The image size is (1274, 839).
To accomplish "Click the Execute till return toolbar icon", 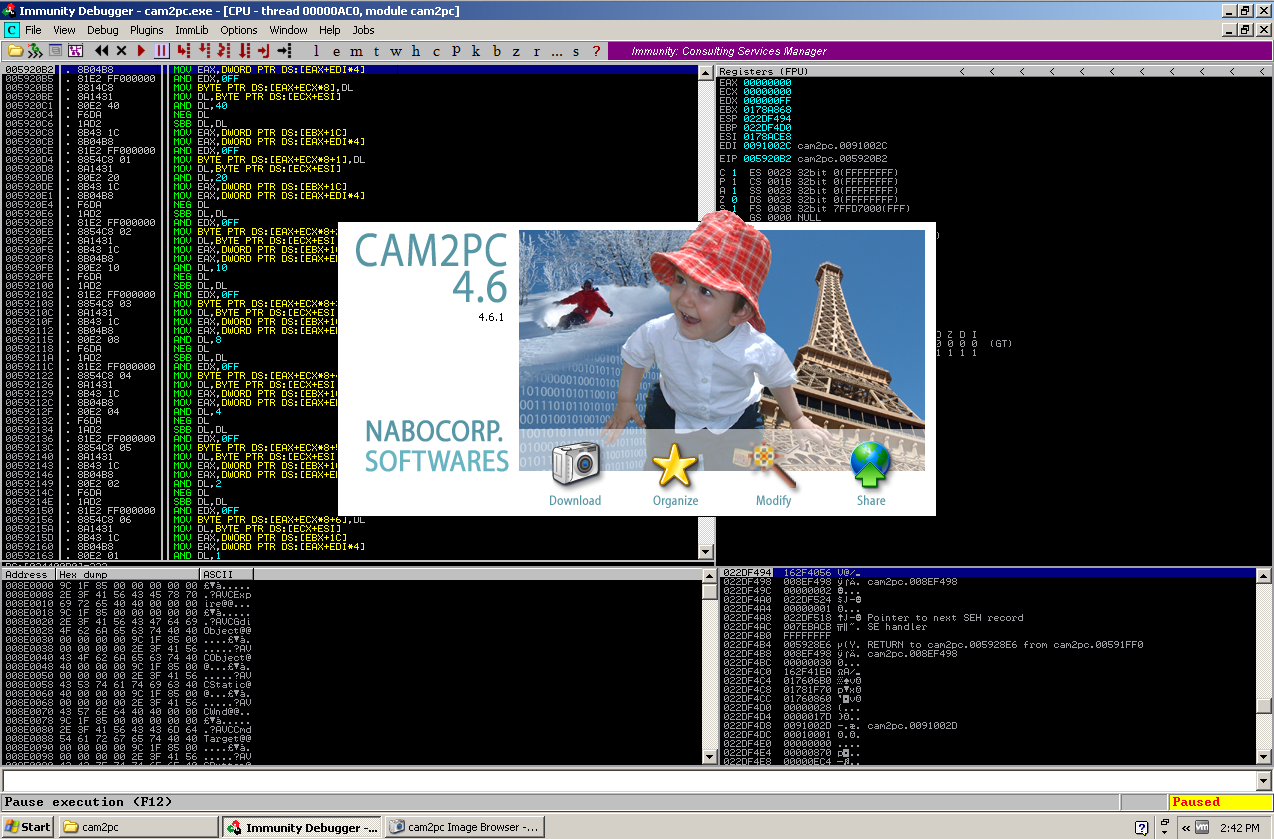I will 263,50.
